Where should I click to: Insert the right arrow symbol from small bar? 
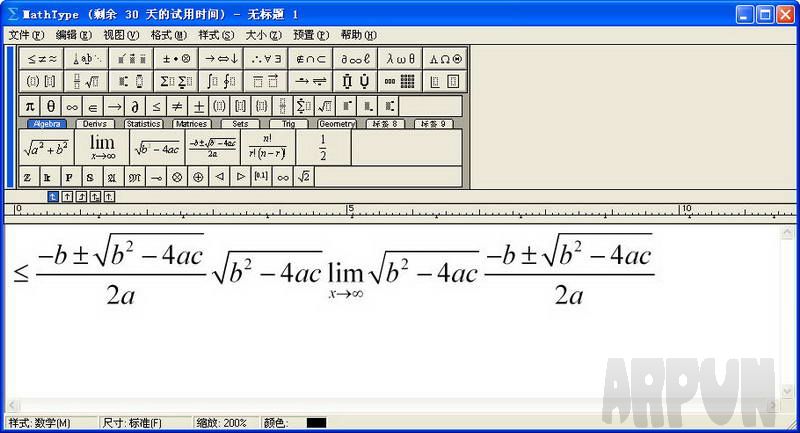114,106
